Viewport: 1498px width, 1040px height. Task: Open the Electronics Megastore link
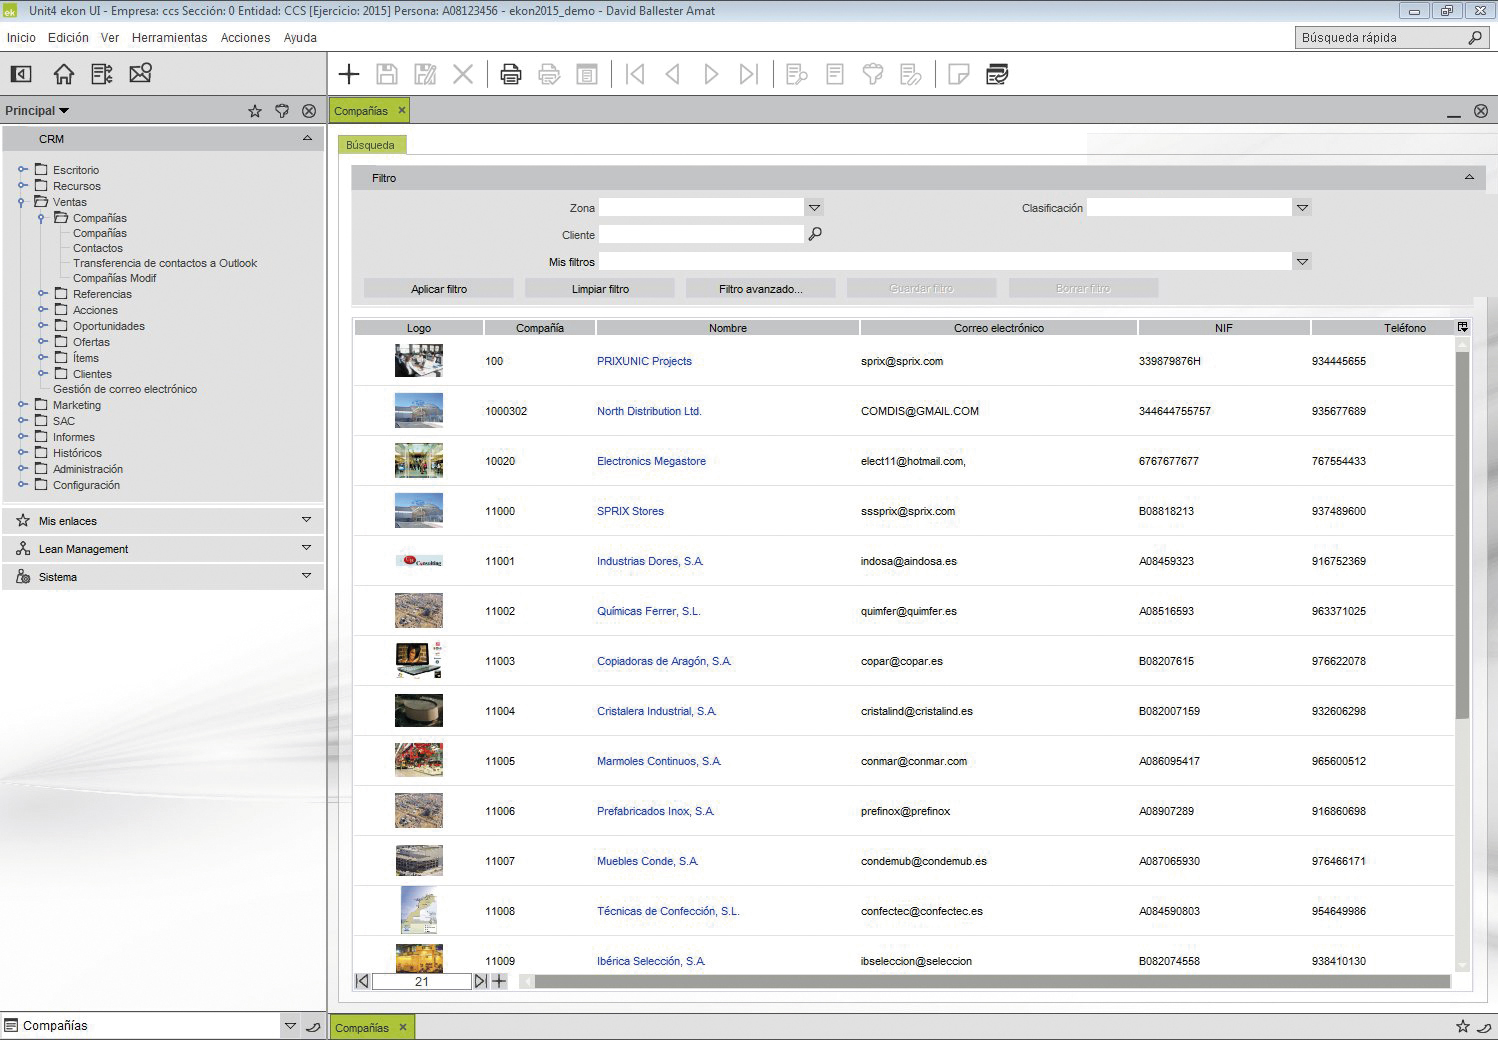point(651,461)
